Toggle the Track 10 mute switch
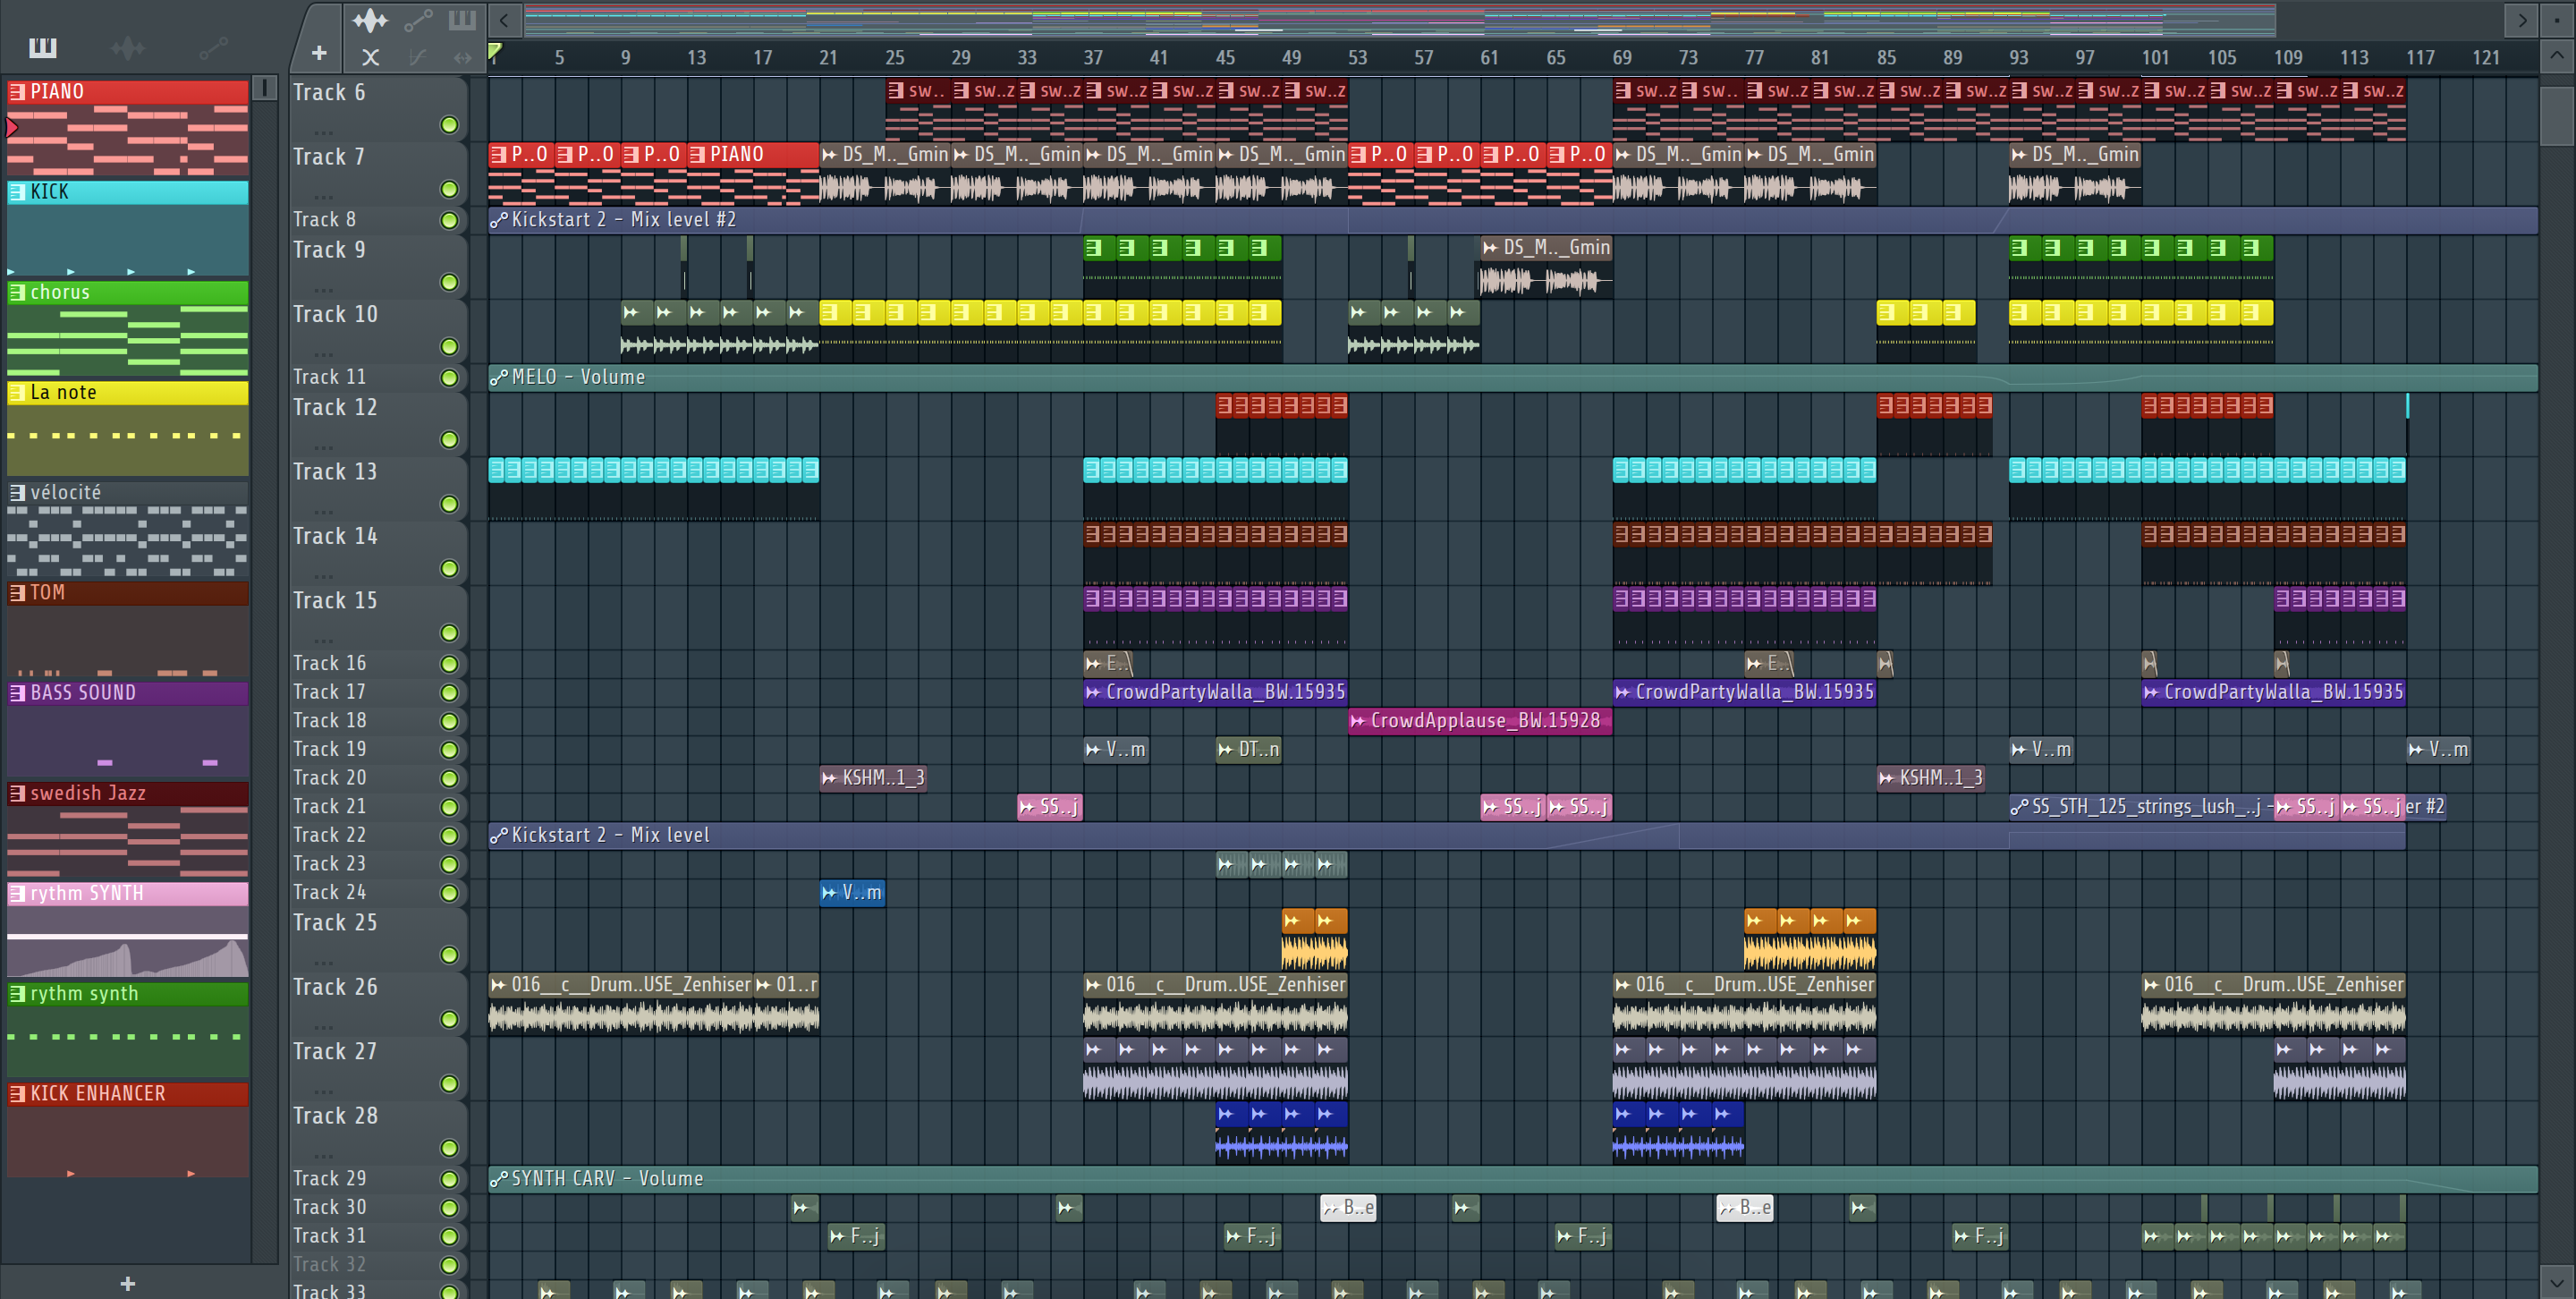Viewport: 2576px width, 1299px height. 450,347
